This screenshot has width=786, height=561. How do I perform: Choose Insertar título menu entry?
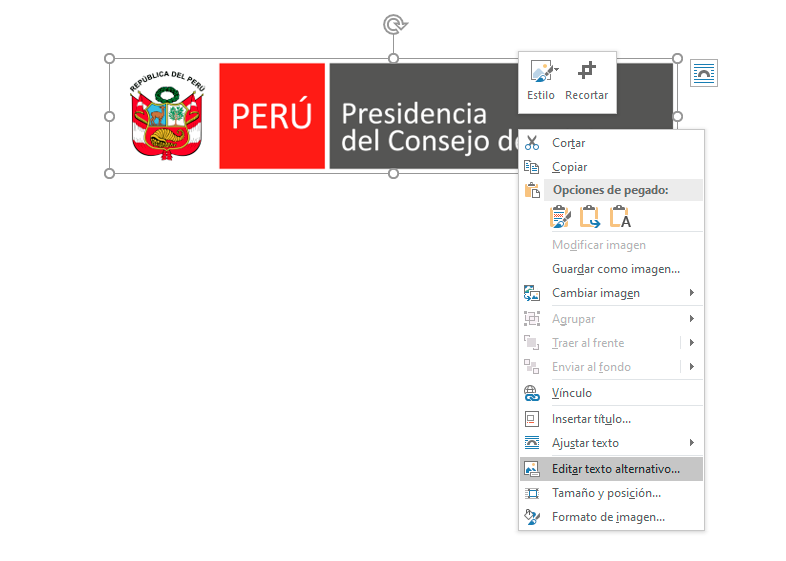[x=591, y=419]
